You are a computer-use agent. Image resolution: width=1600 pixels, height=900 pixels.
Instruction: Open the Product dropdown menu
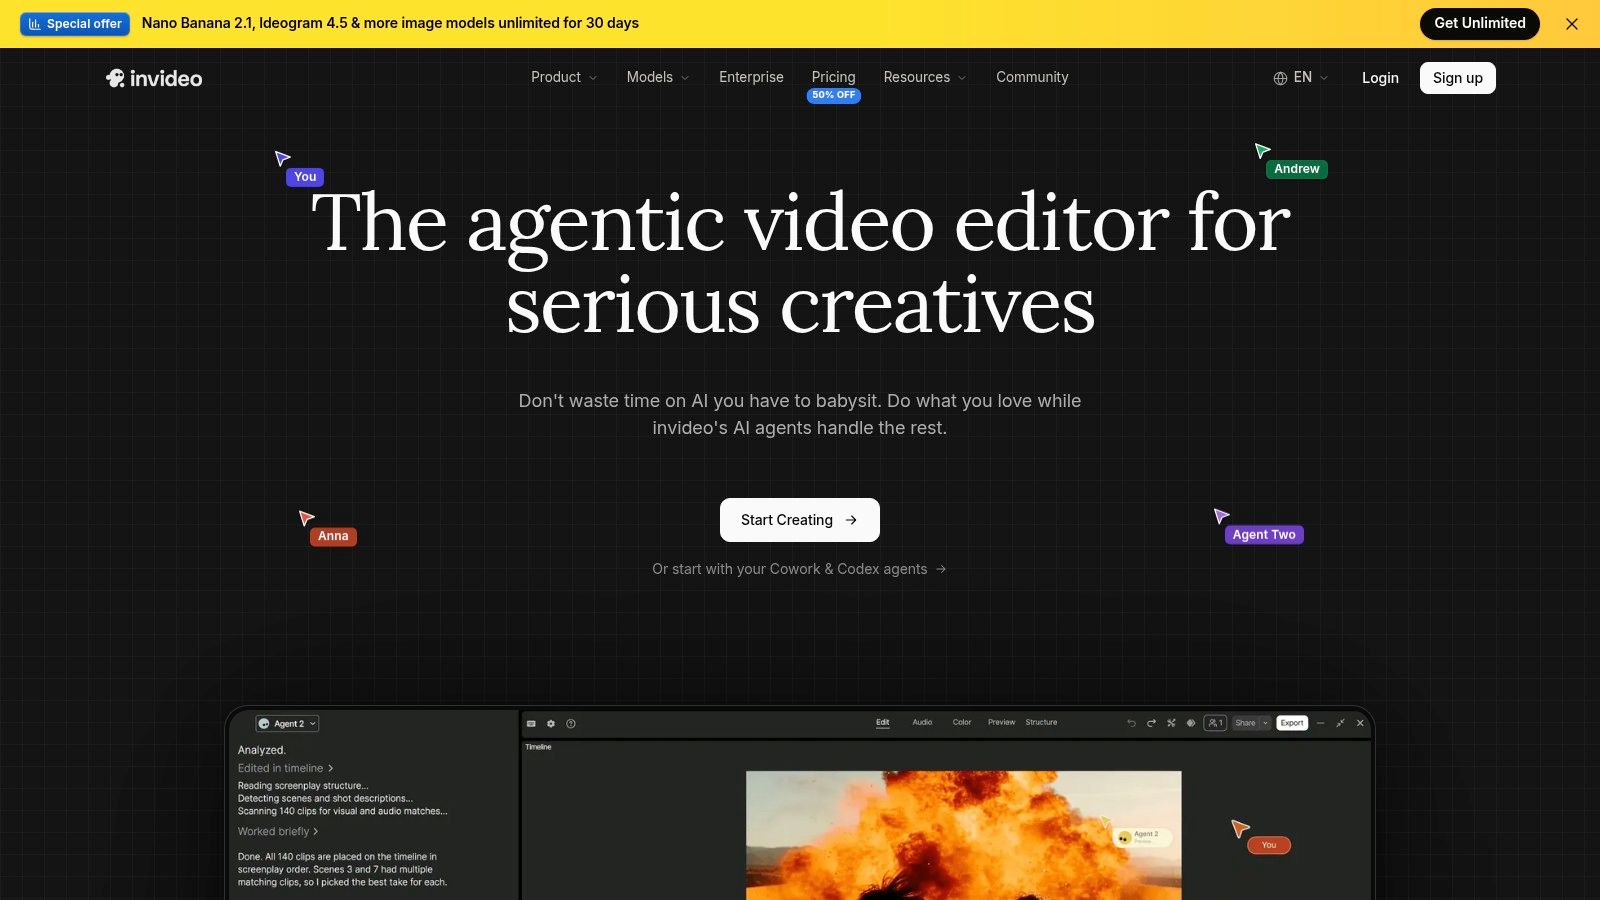click(x=564, y=77)
